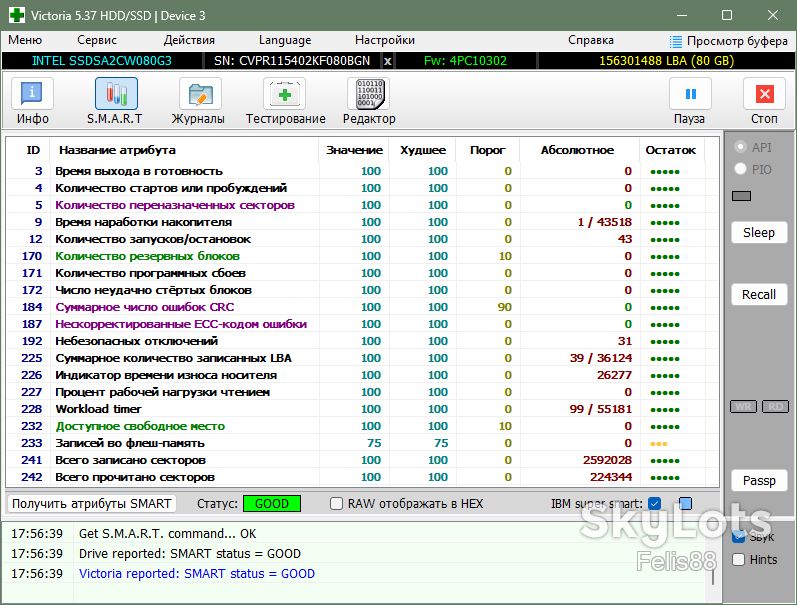
Task: Click the Fw: 4PC10302 firmware field
Action: pos(465,61)
